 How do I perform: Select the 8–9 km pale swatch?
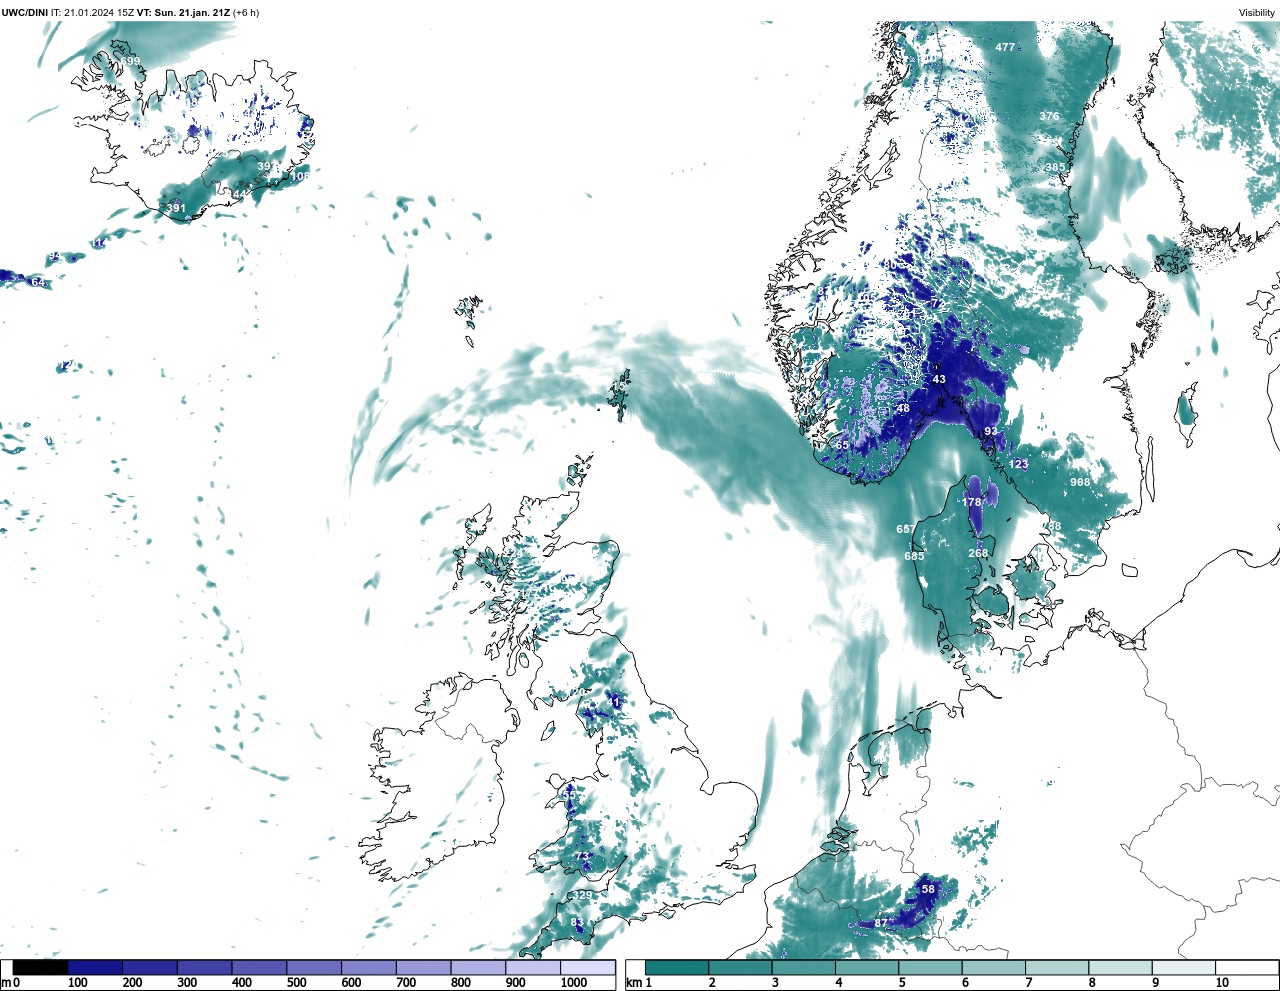pos(1120,967)
